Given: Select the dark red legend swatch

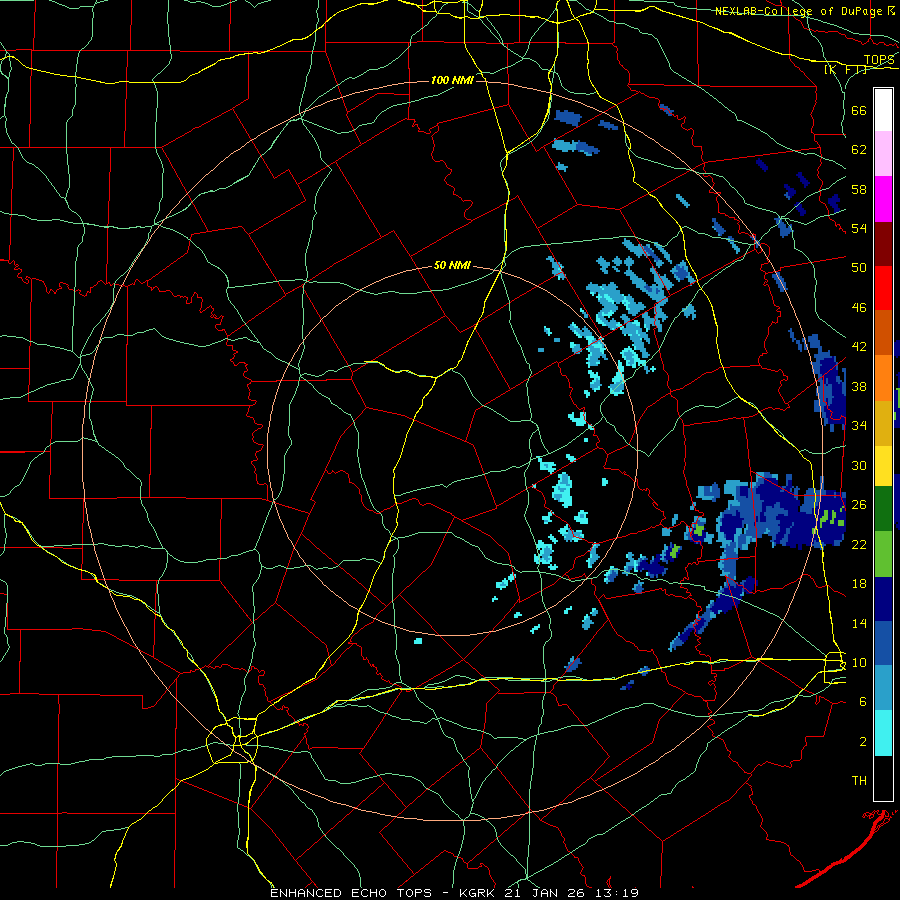Looking at the screenshot, I should coord(883,244).
